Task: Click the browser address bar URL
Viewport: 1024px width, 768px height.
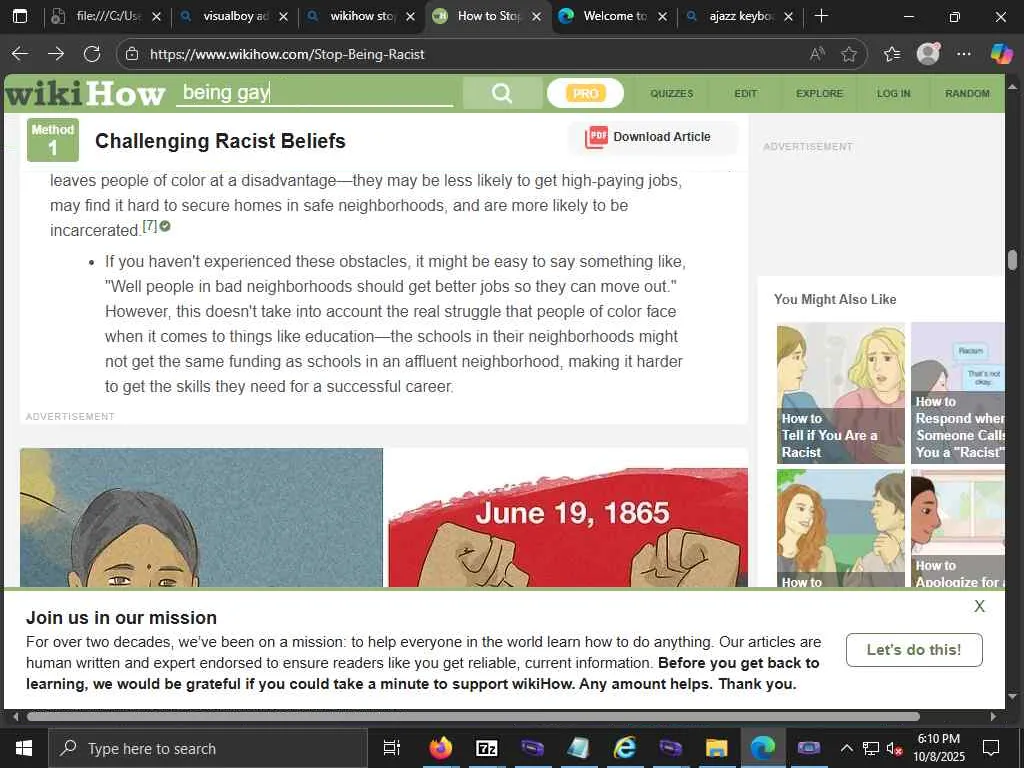Action: point(287,54)
